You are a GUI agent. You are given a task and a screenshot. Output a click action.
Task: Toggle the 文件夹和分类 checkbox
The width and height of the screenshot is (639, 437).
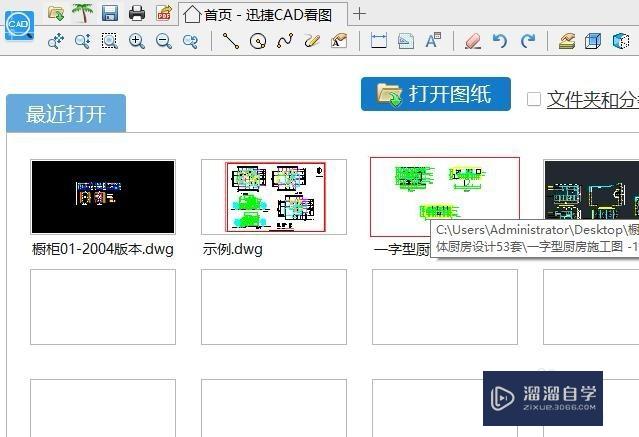click(x=534, y=99)
